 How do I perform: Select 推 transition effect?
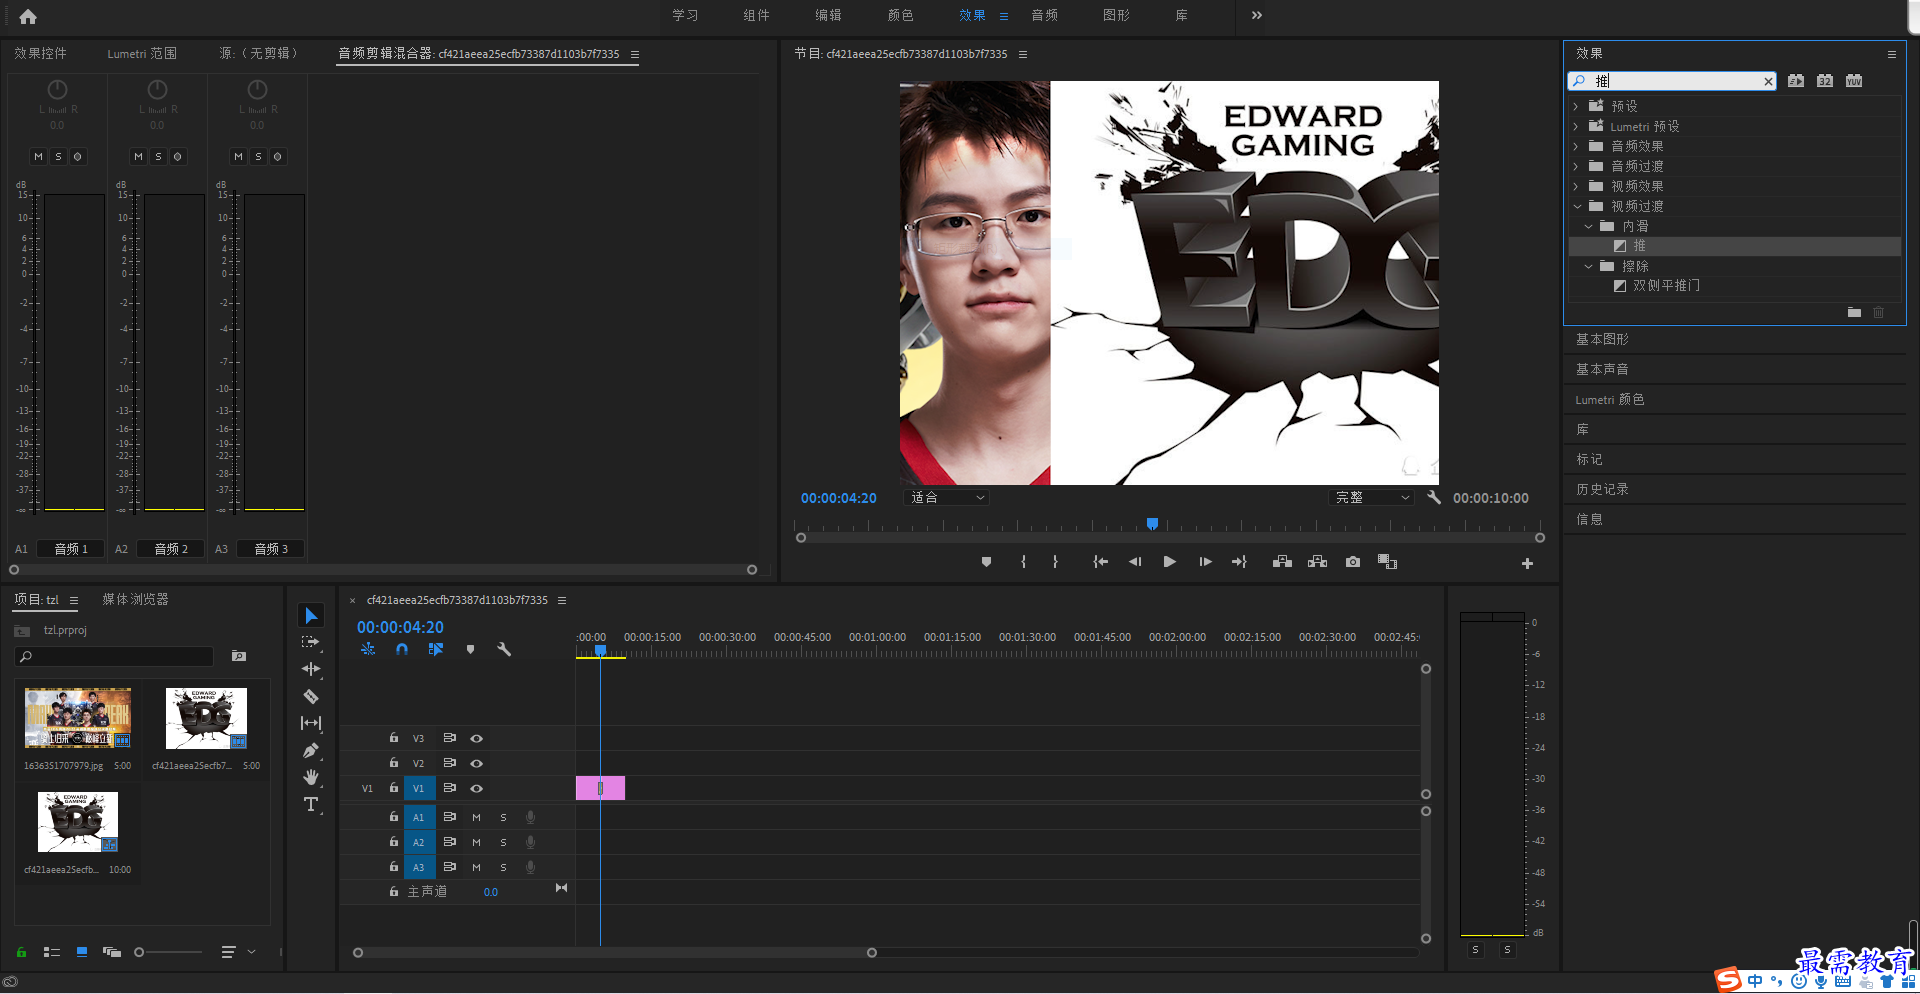pos(1639,246)
